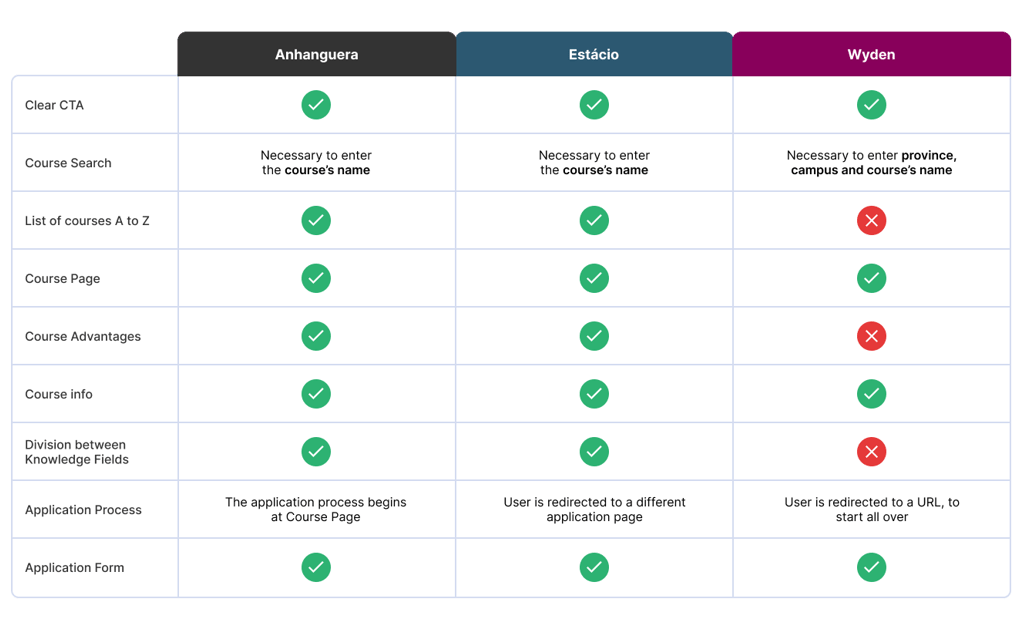Click Estácio's List of courses checkmark

pyautogui.click(x=594, y=221)
